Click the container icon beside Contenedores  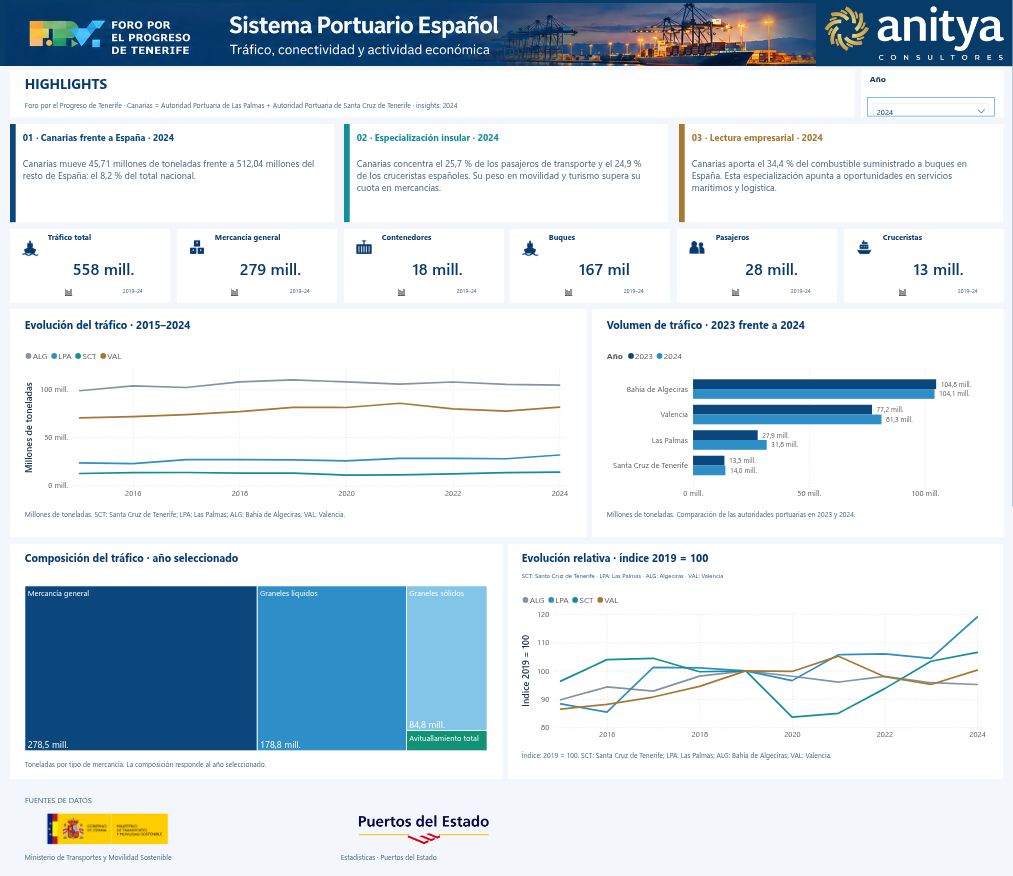(x=364, y=247)
